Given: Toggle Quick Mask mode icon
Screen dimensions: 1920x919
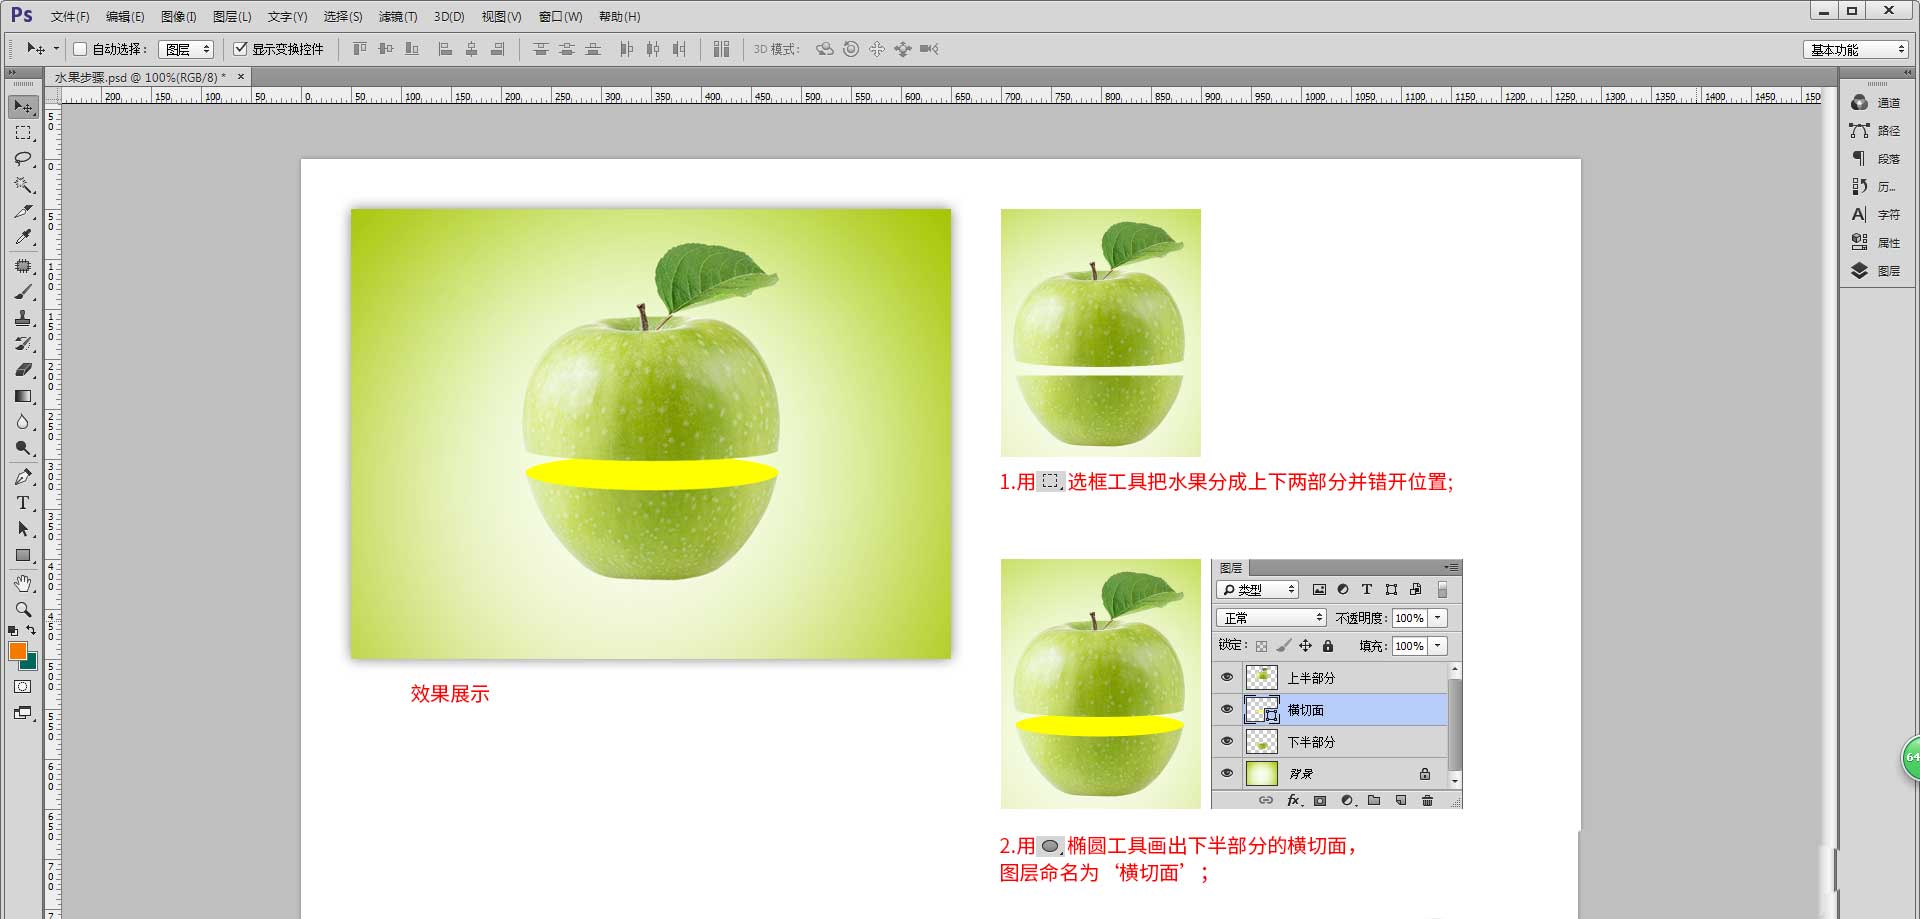Looking at the screenshot, I should (23, 687).
